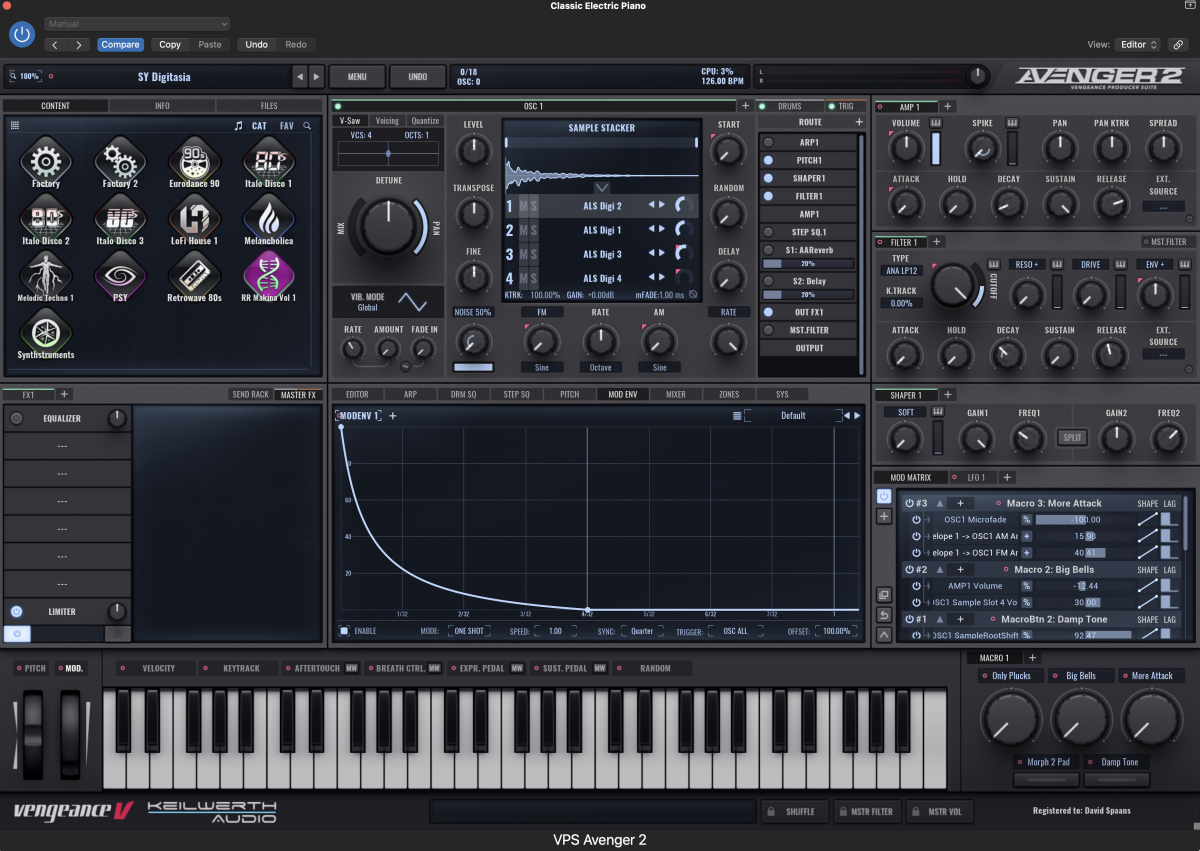Open the ARP editor tab
Viewport: 1200px width, 851px height.
coord(409,394)
